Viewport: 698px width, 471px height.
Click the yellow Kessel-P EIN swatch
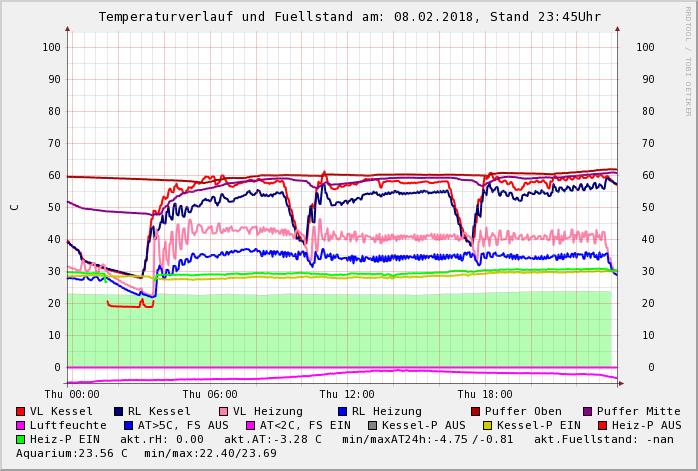point(488,425)
